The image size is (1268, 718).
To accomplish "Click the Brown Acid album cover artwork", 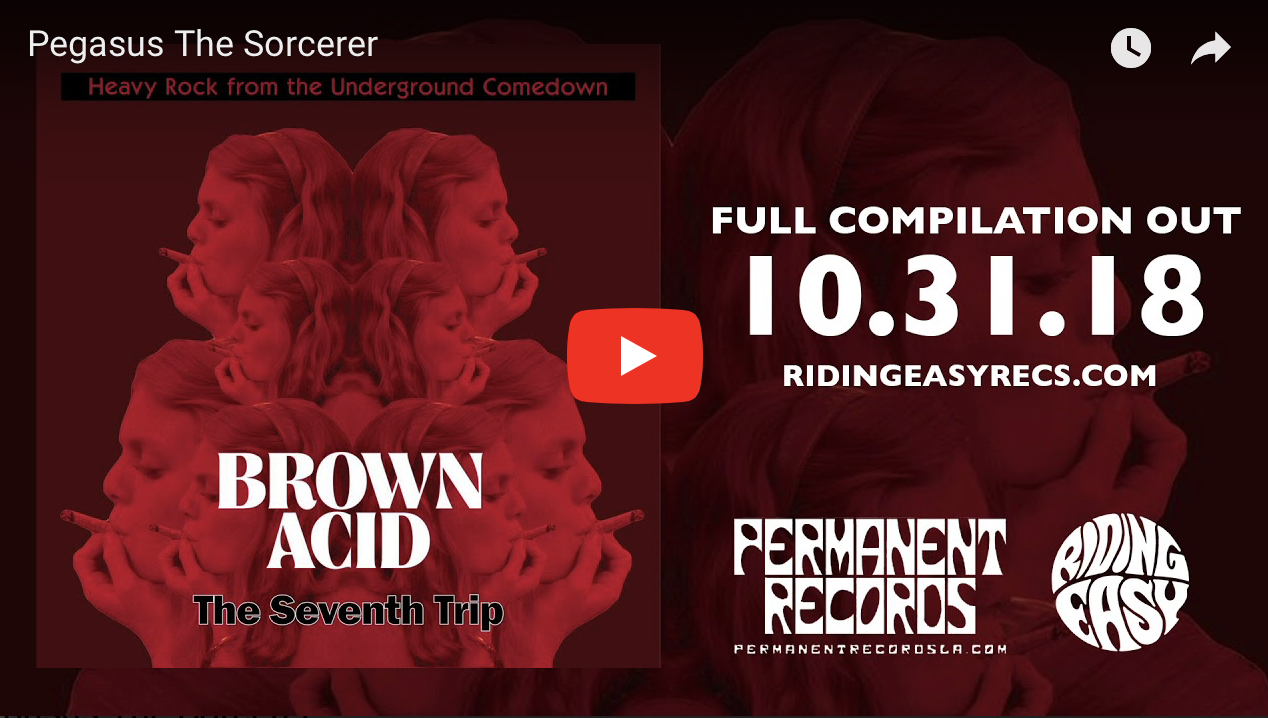I will click(x=348, y=355).
